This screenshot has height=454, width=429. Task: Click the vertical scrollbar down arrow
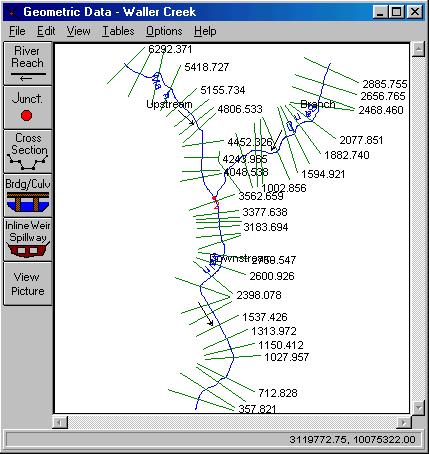click(x=418, y=407)
